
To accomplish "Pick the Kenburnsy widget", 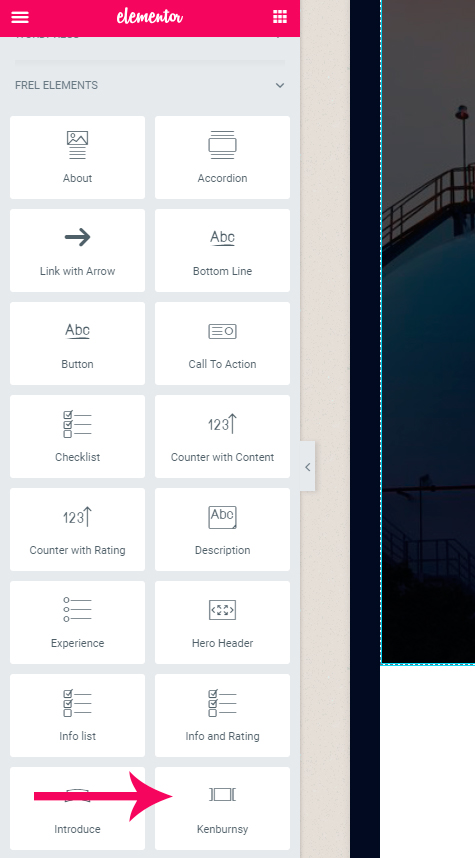I will tap(222, 809).
